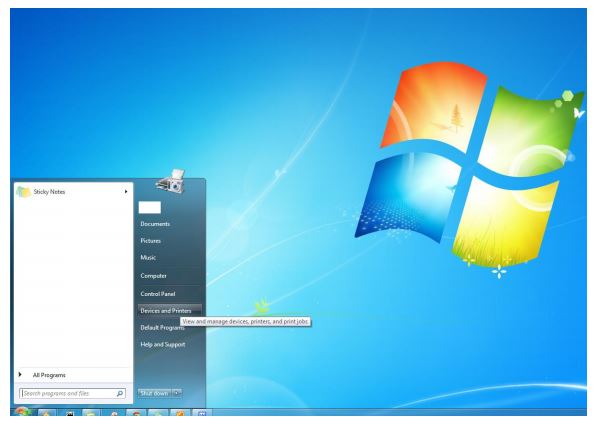Screen dimensions: 594x426
Task: Open the arrow menu beside Shut down
Action: (177, 393)
